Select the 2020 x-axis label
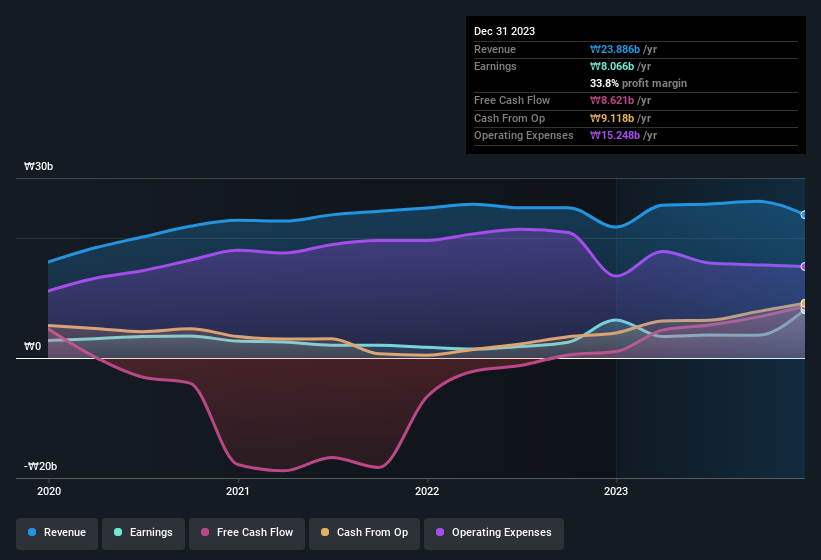Screen dimensions: 821x560 tap(49, 491)
